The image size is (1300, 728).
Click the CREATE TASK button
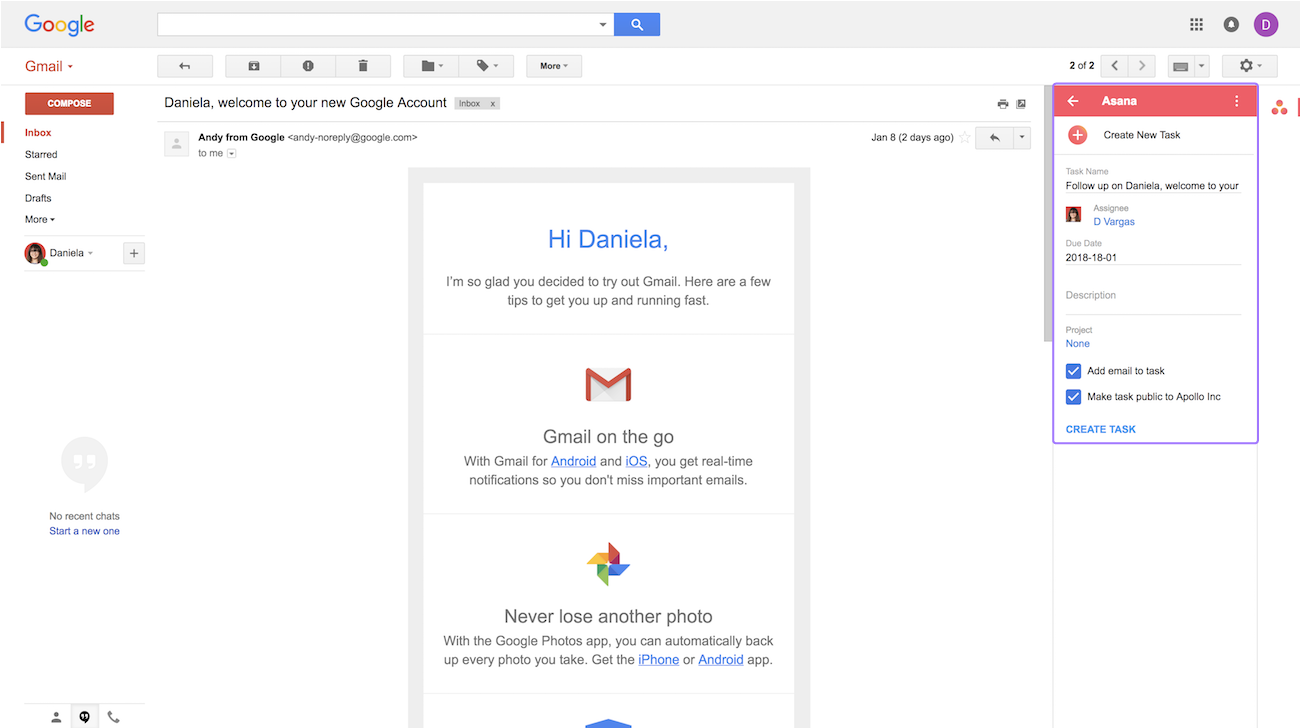point(1101,429)
